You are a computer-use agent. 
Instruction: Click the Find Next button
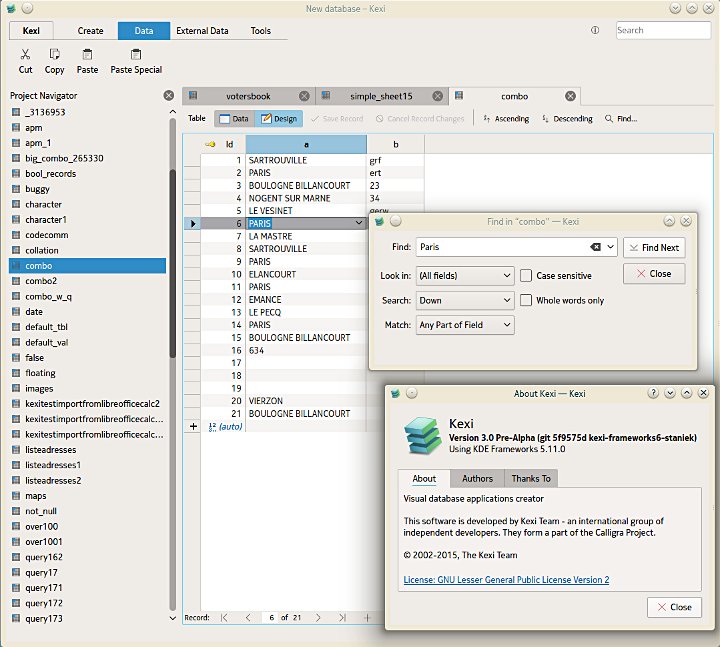point(653,247)
